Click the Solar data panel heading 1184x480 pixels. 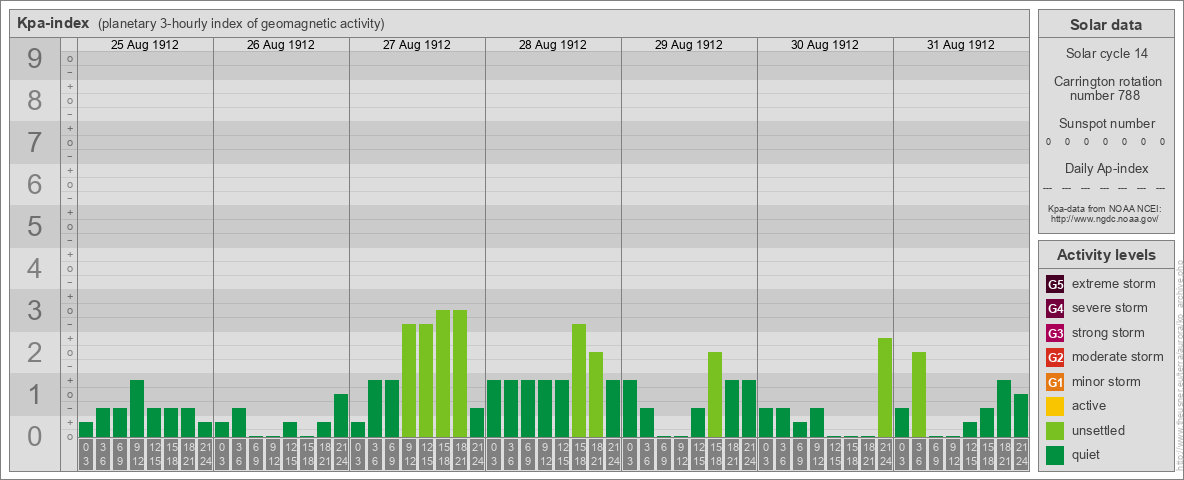(x=1106, y=25)
